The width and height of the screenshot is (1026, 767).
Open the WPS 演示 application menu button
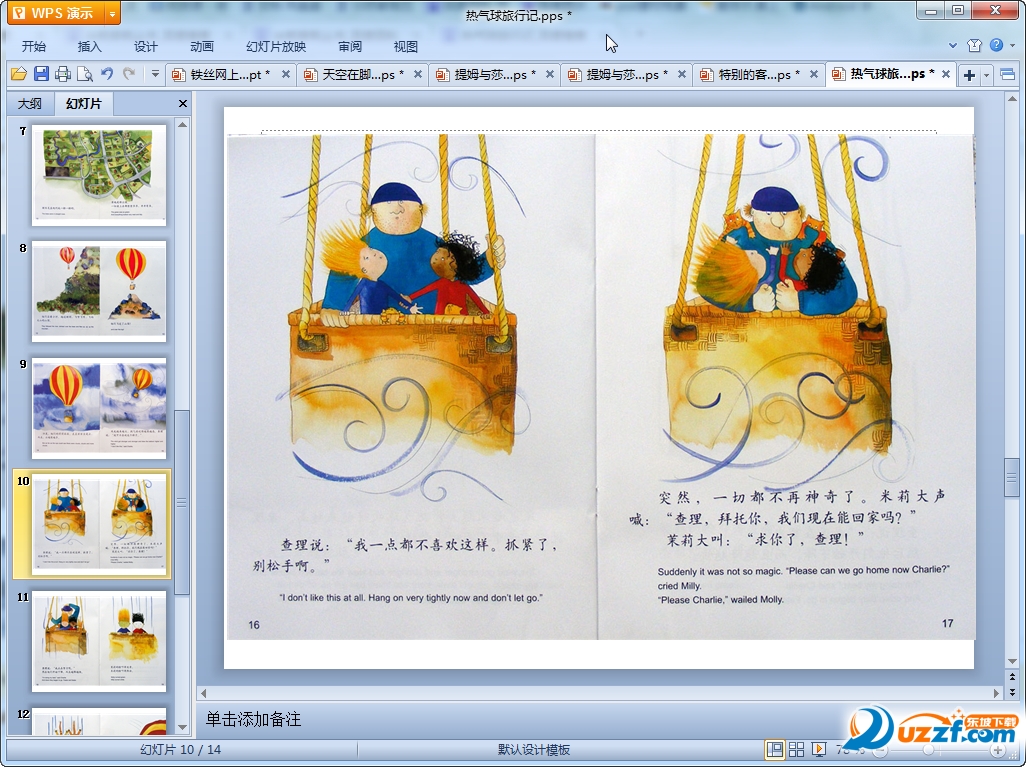[56, 12]
